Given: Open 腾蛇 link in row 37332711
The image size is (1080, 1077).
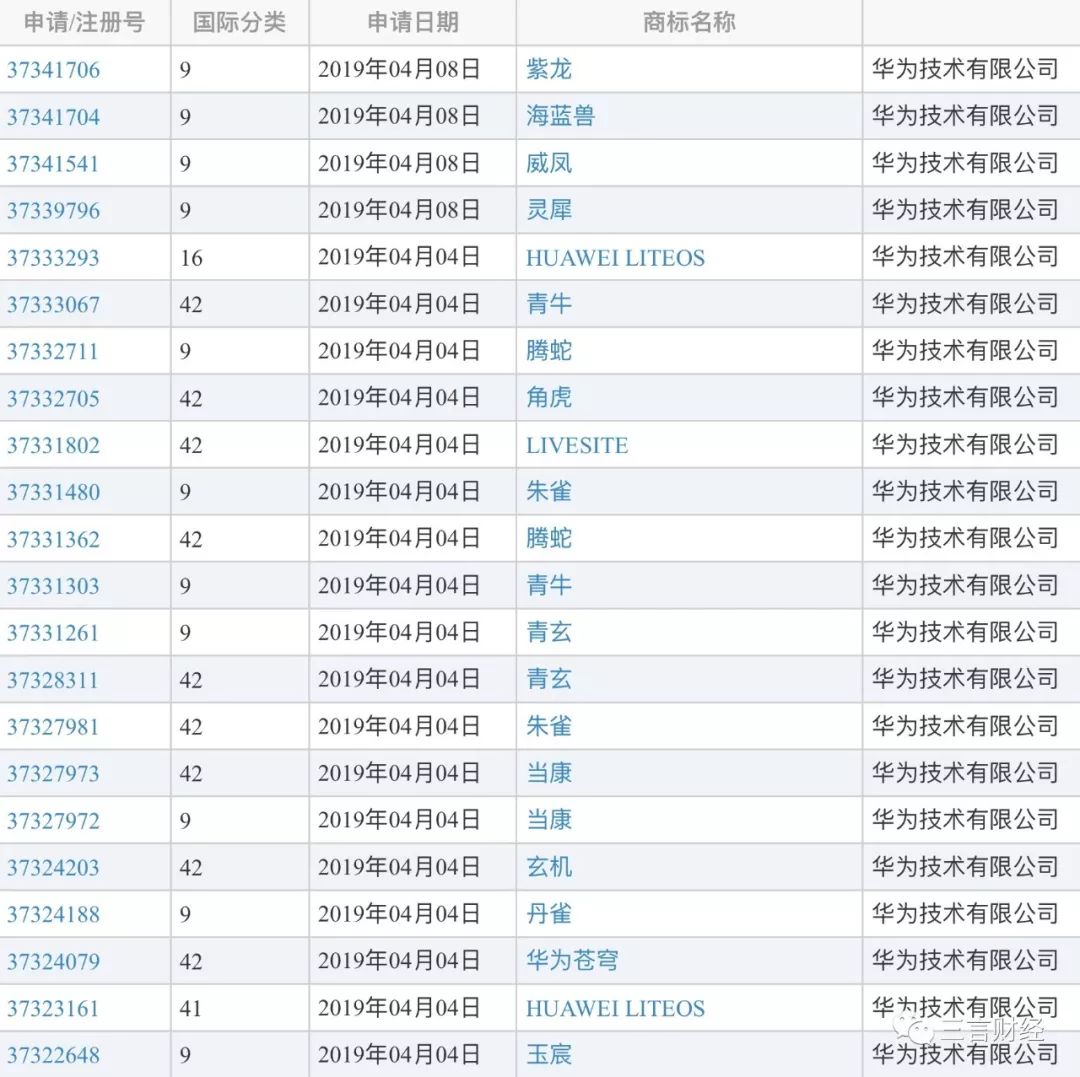Looking at the screenshot, I should click(549, 351).
